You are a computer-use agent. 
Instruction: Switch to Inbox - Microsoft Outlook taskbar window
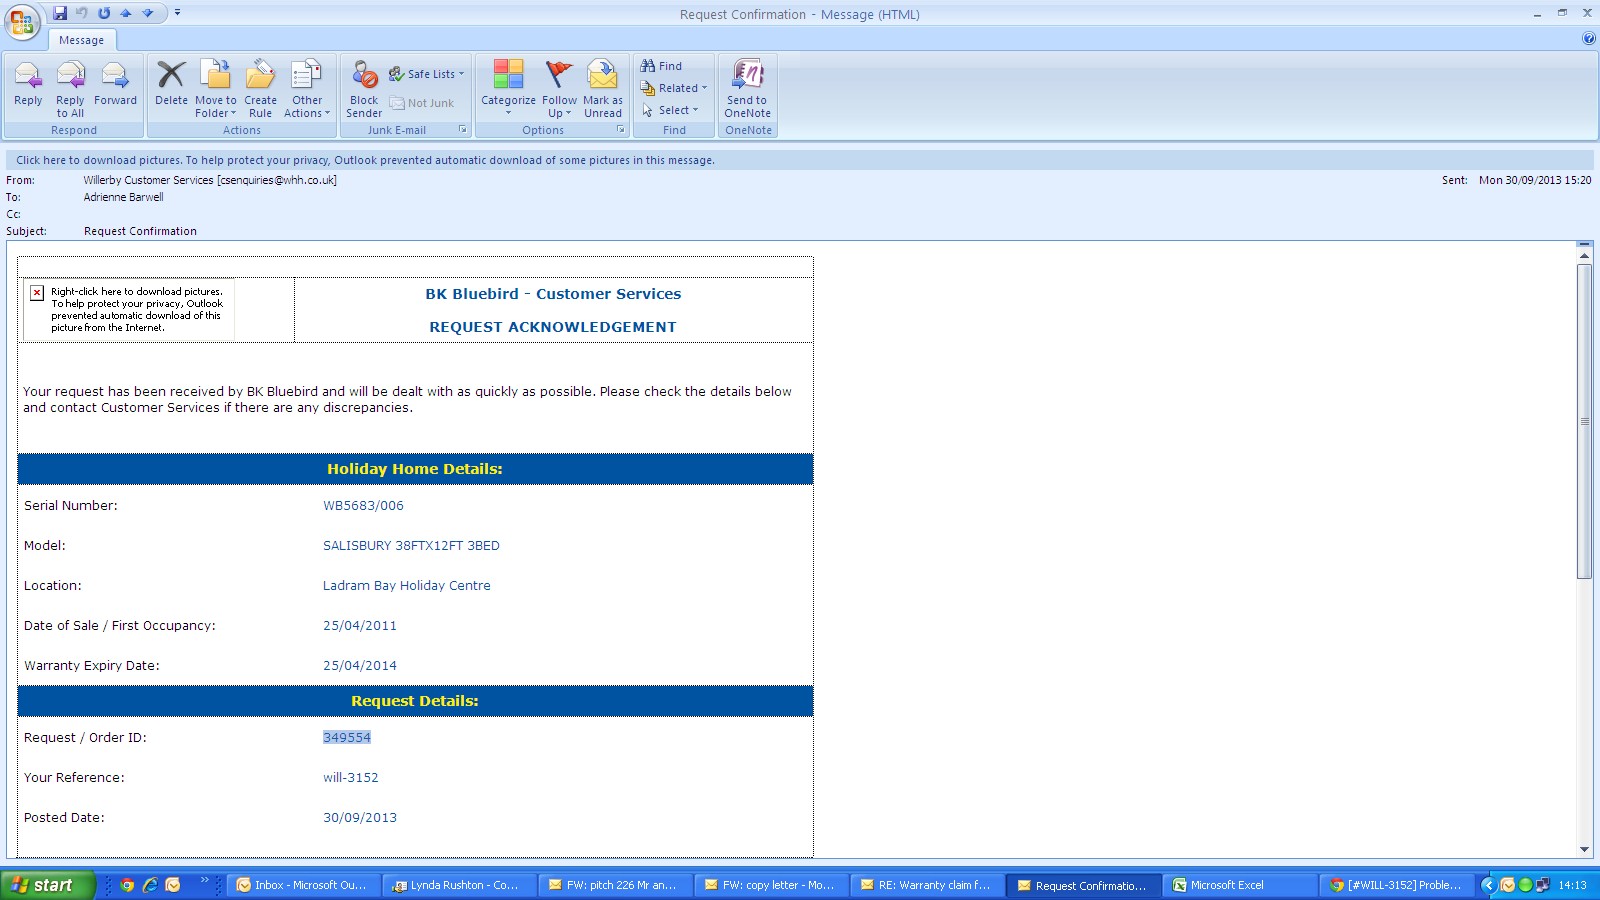coord(303,885)
